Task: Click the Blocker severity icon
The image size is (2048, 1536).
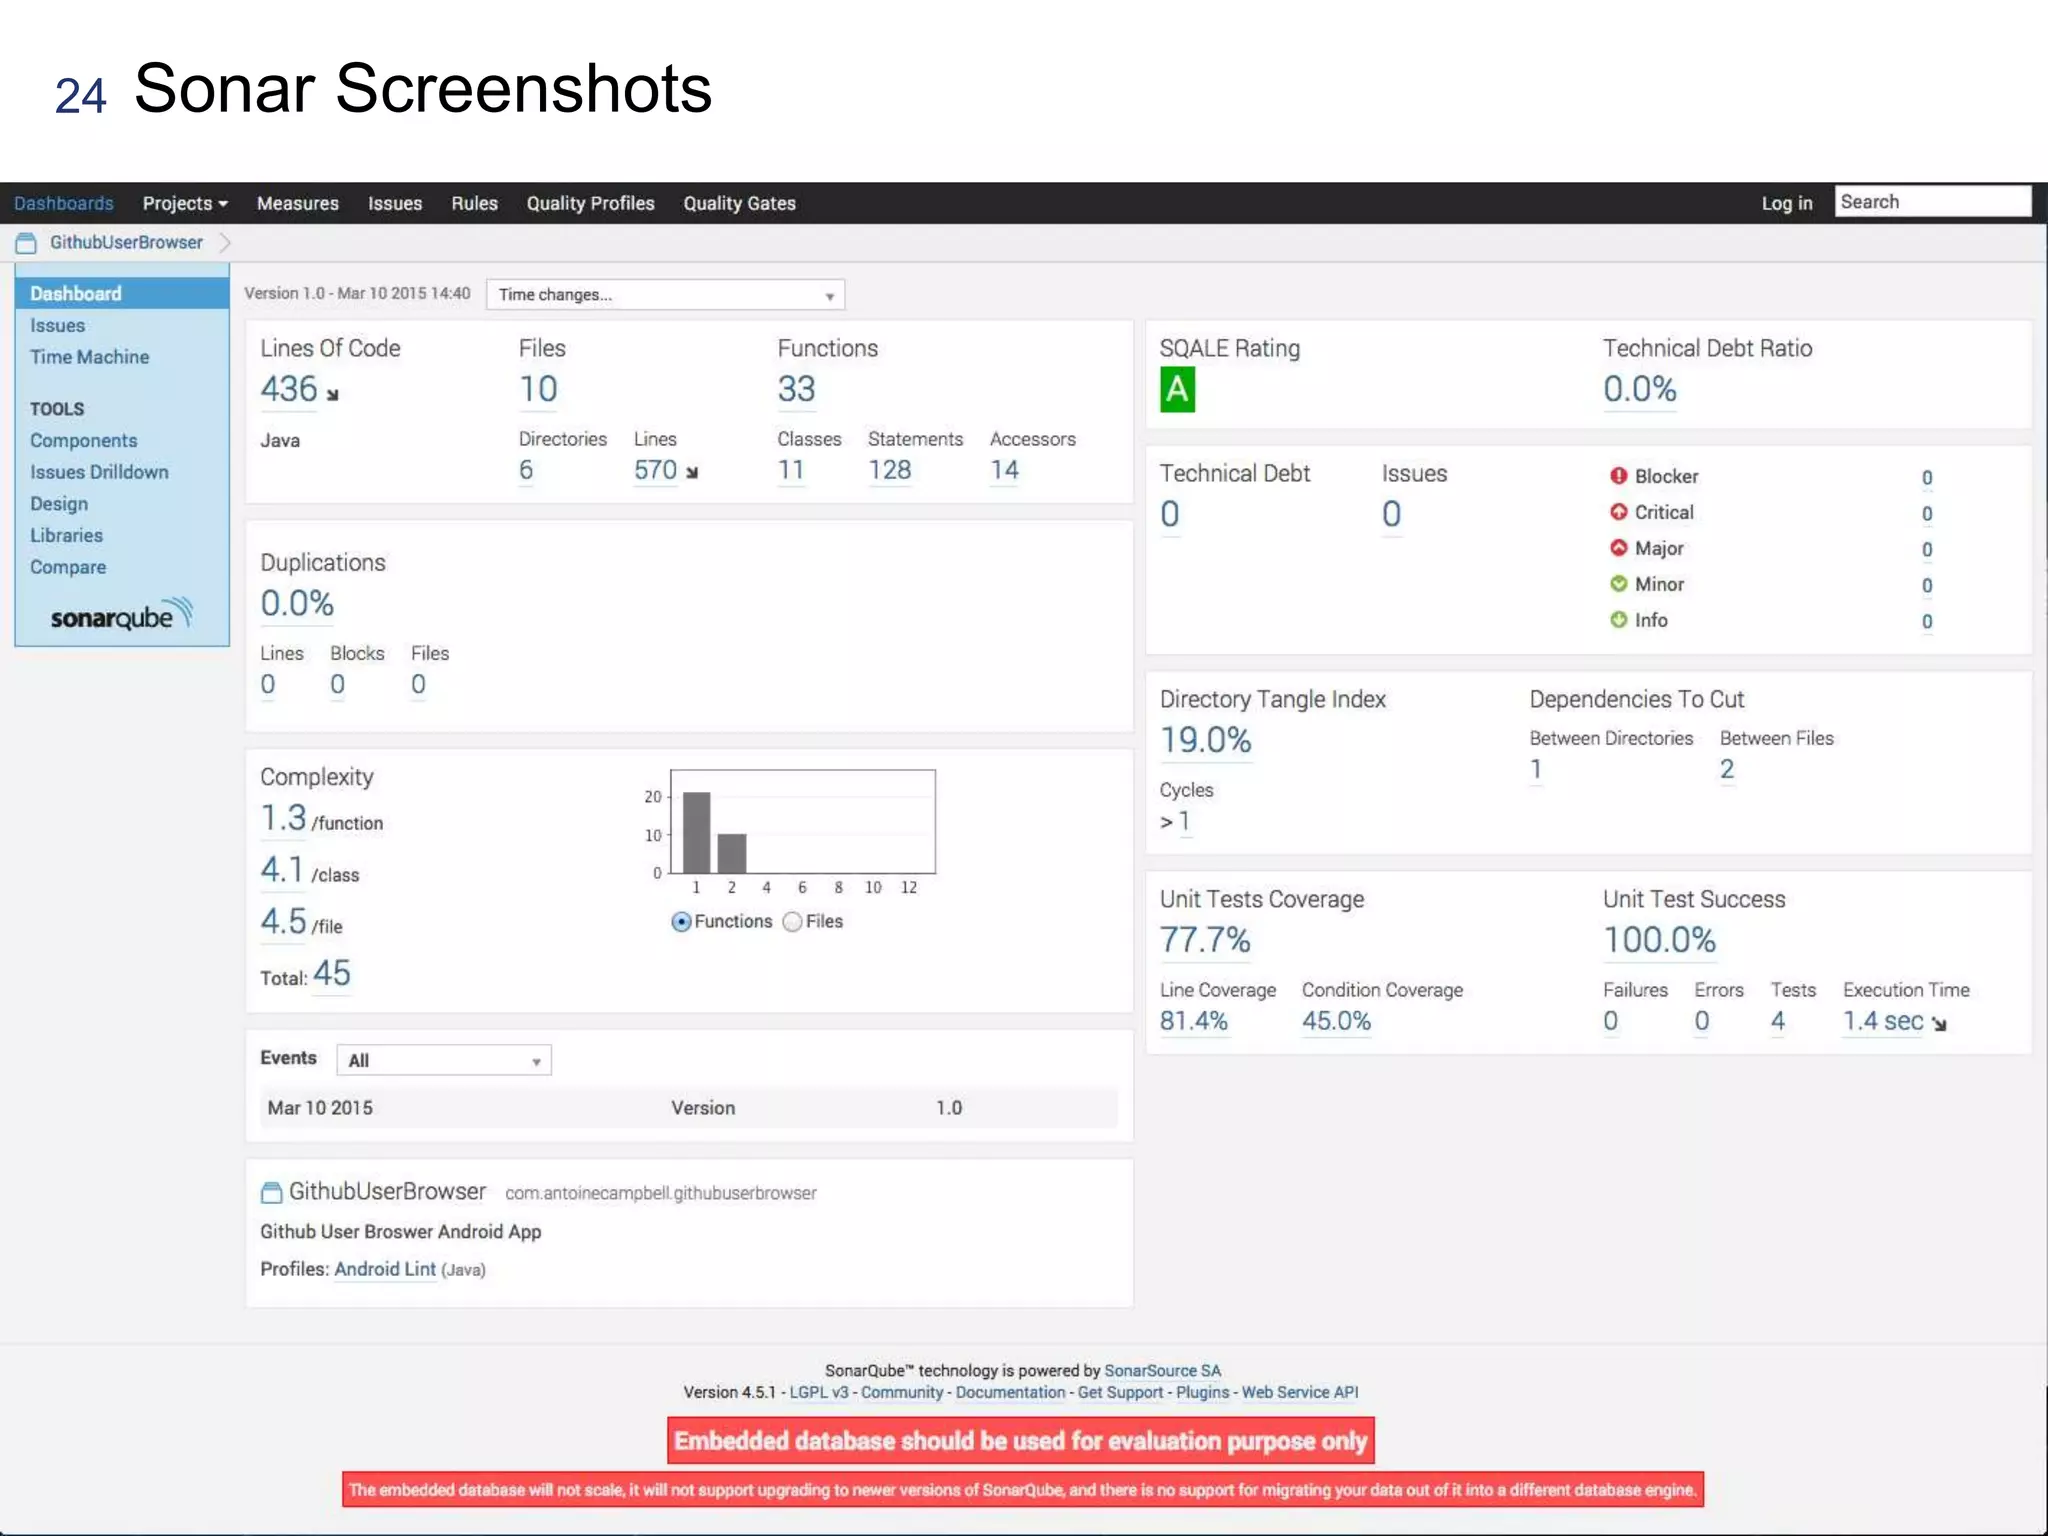Action: (x=1618, y=476)
